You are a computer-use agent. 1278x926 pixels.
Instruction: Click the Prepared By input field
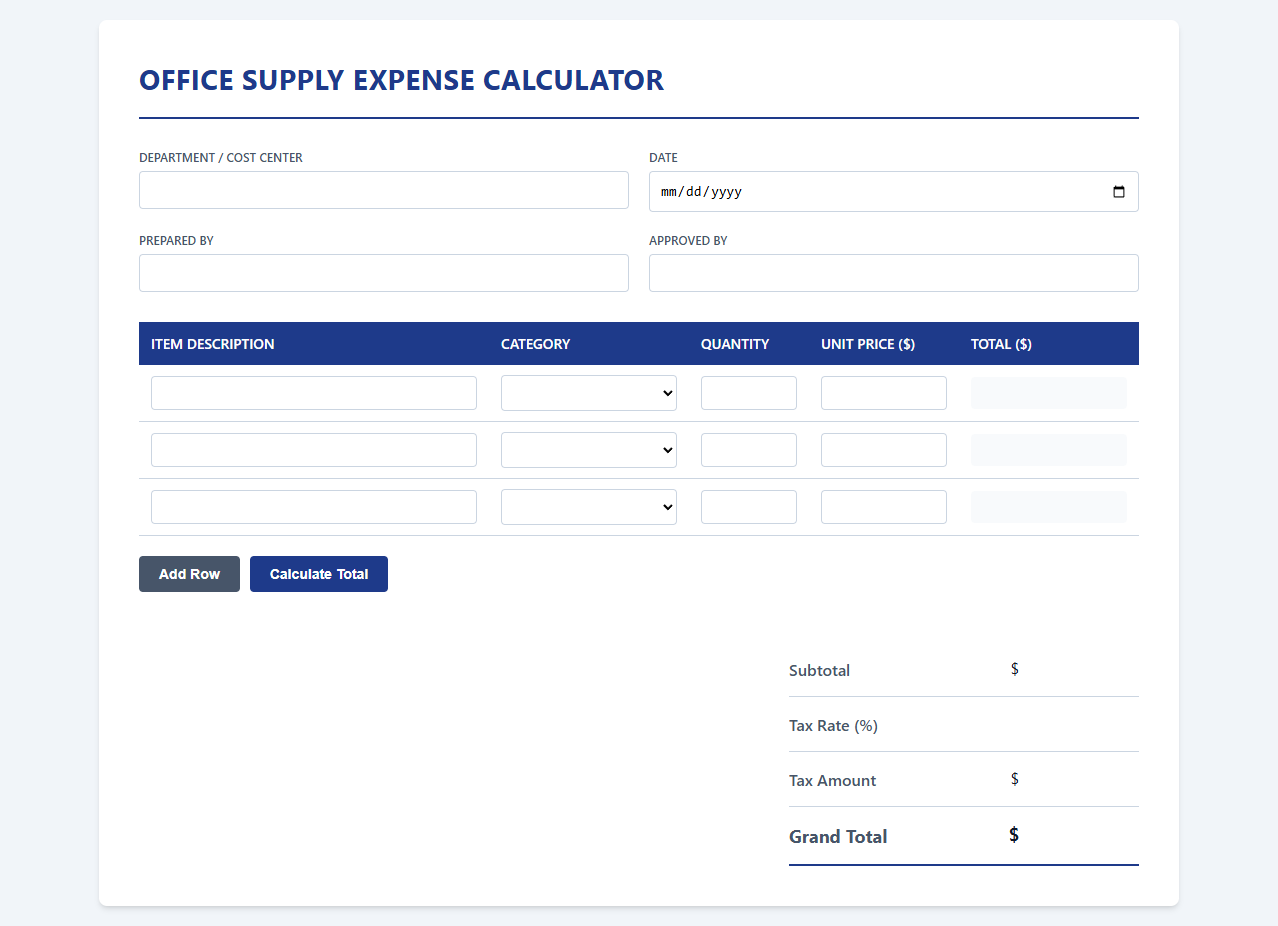(384, 273)
